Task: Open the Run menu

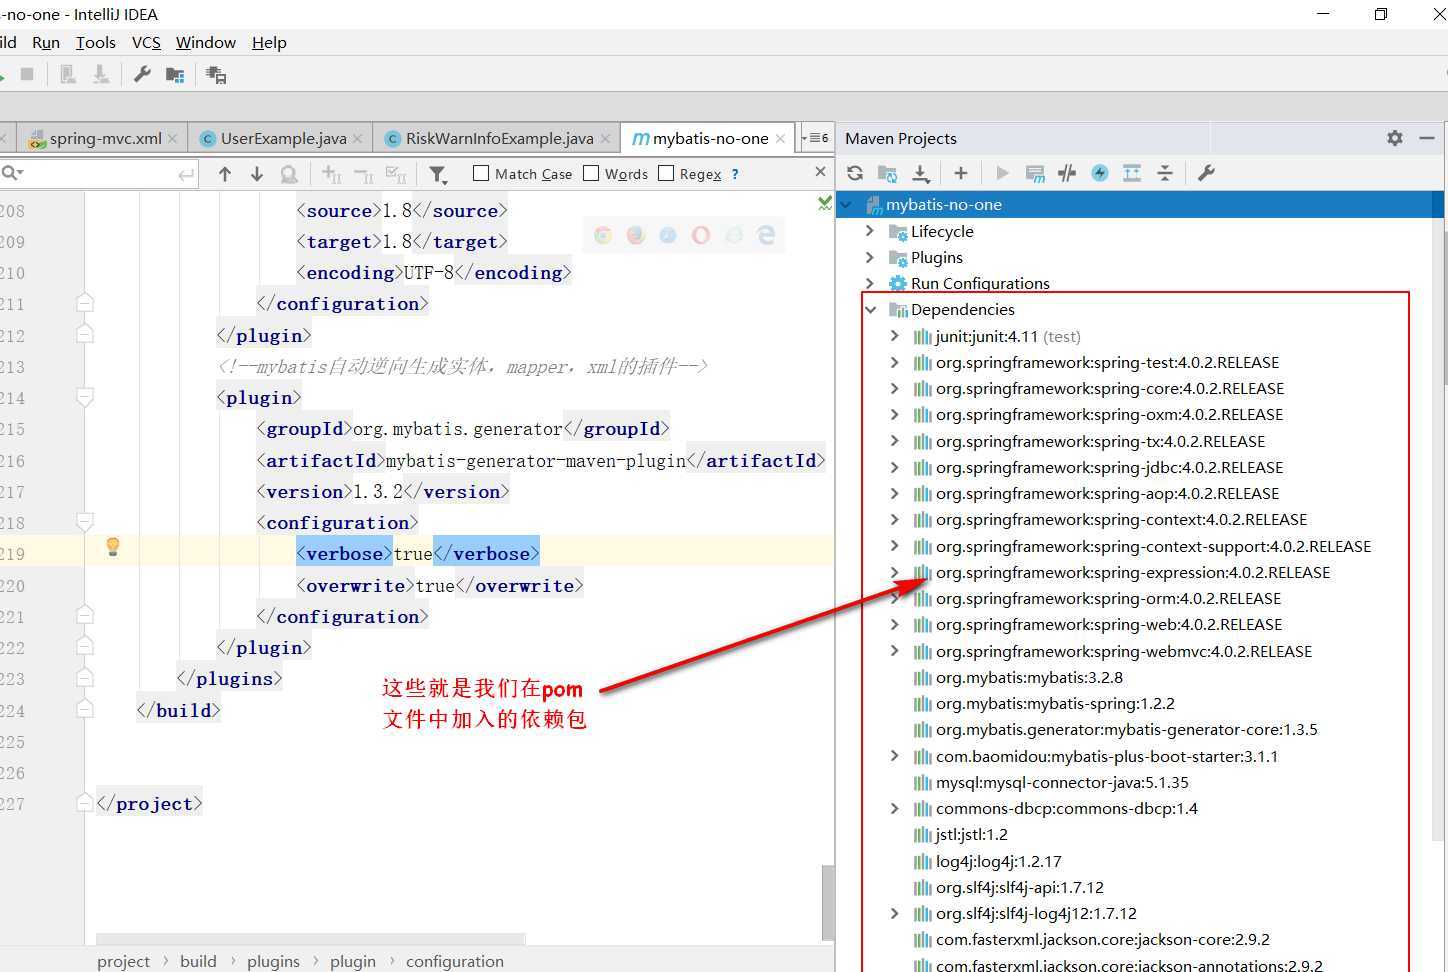Action: coord(46,42)
